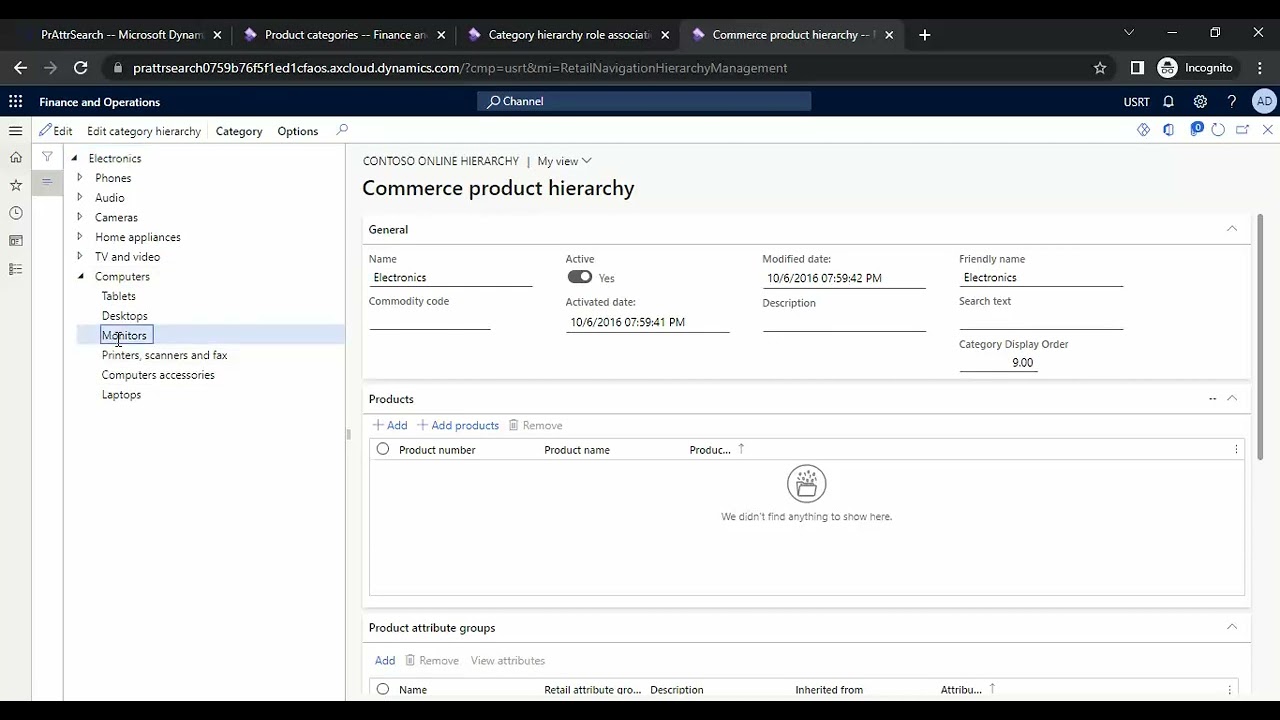This screenshot has width=1280, height=720.
Task: Switch to Category hierarchy role browser tab
Action: 569,35
